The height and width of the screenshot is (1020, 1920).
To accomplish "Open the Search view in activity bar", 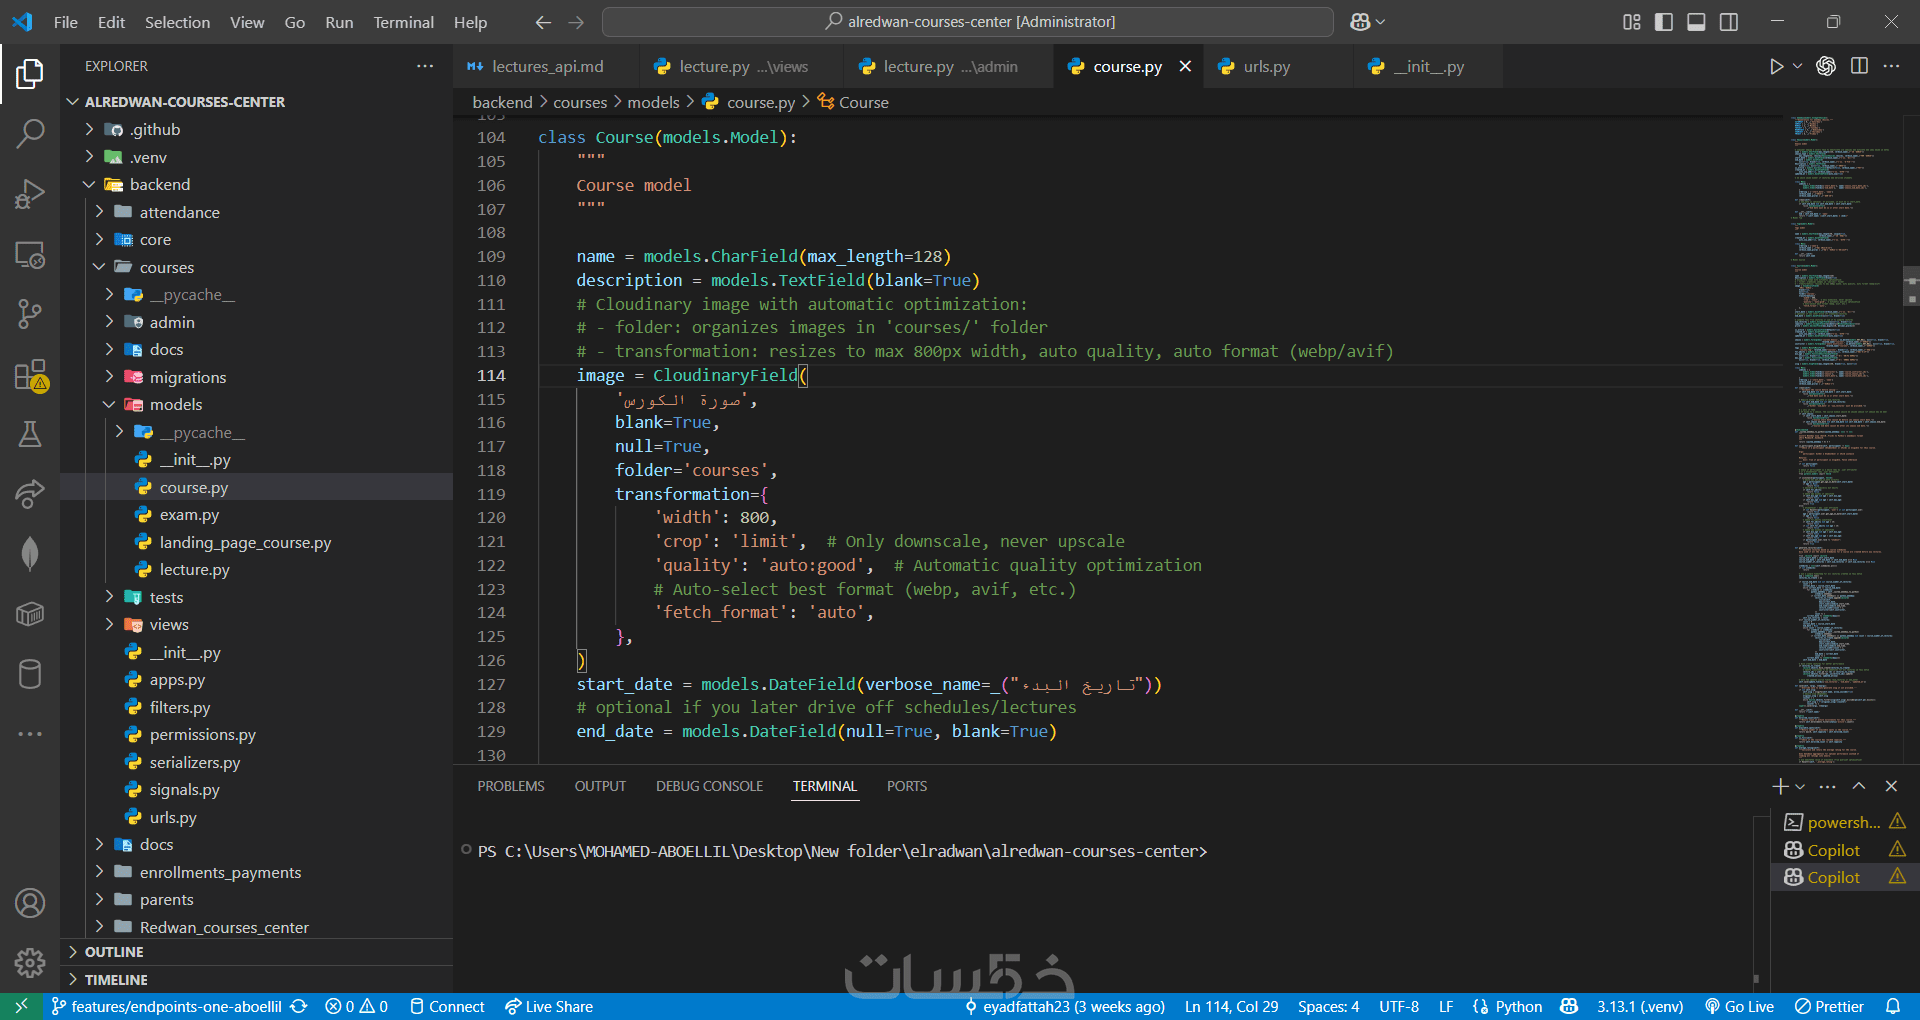I will point(30,133).
